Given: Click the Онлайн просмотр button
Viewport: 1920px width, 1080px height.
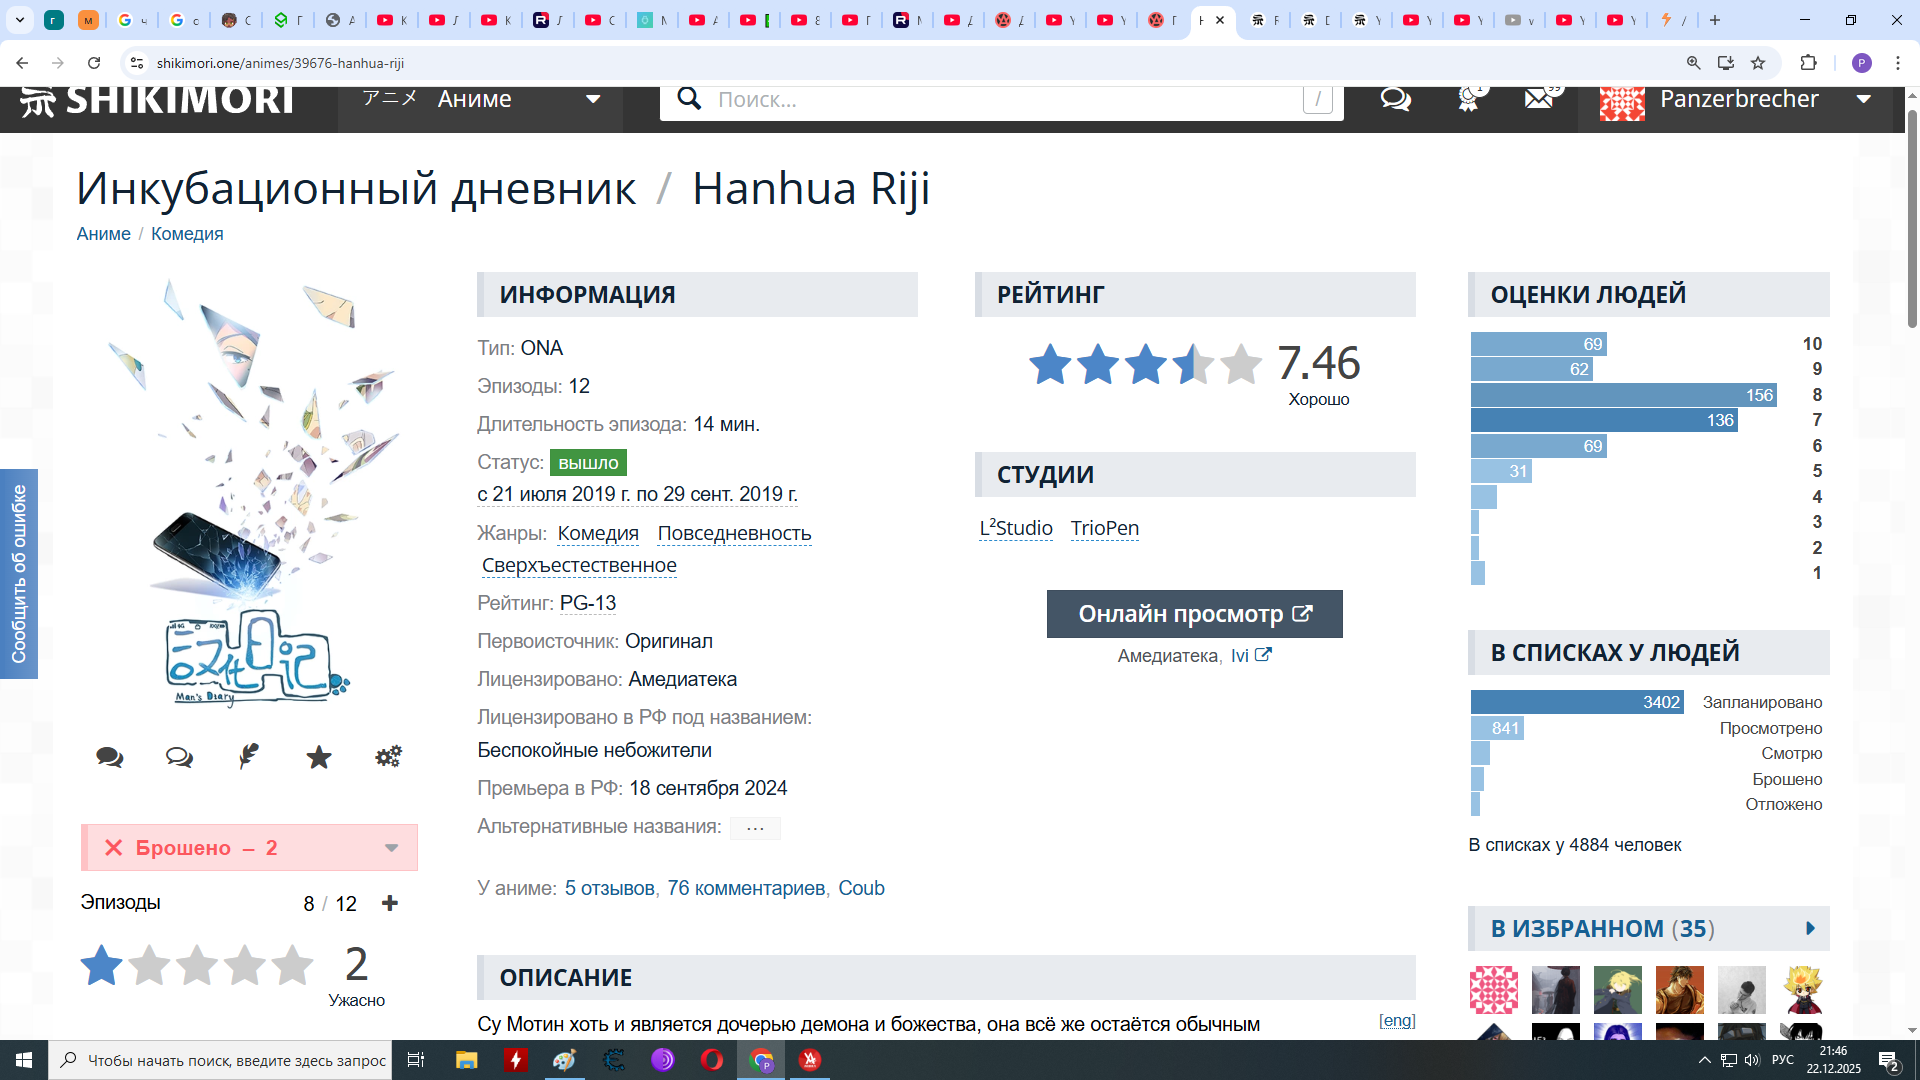Looking at the screenshot, I should (x=1194, y=614).
